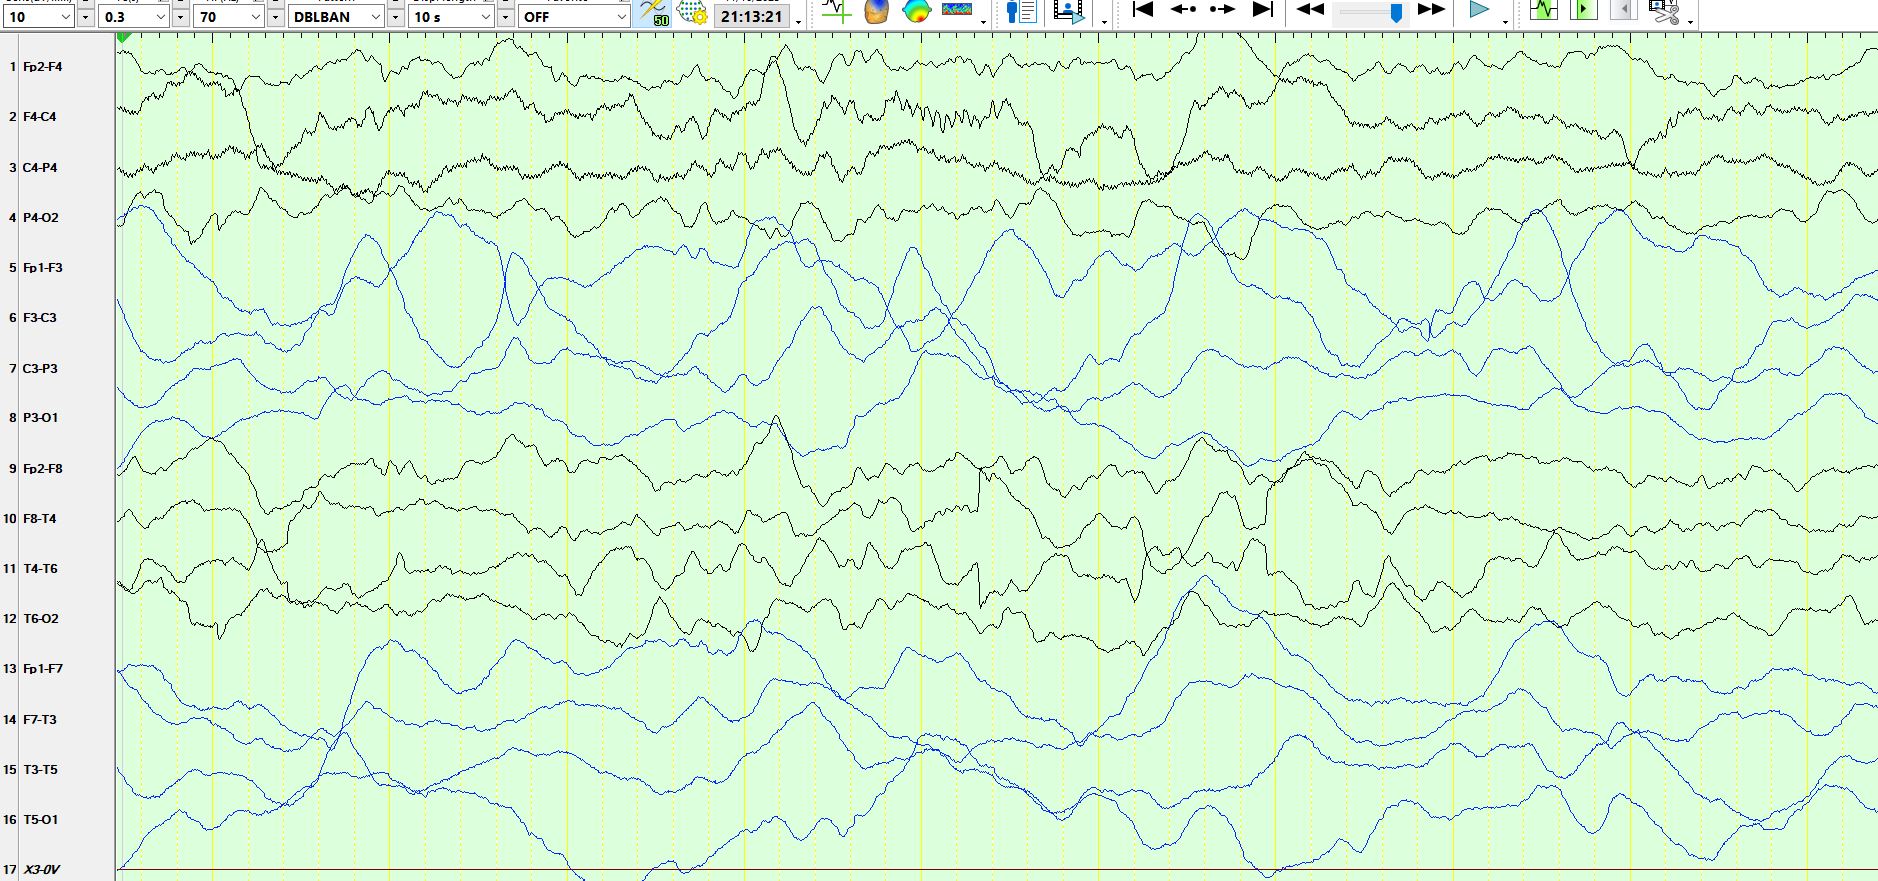Expand the play button options arrow
The width and height of the screenshot is (1878, 881).
point(1505,20)
